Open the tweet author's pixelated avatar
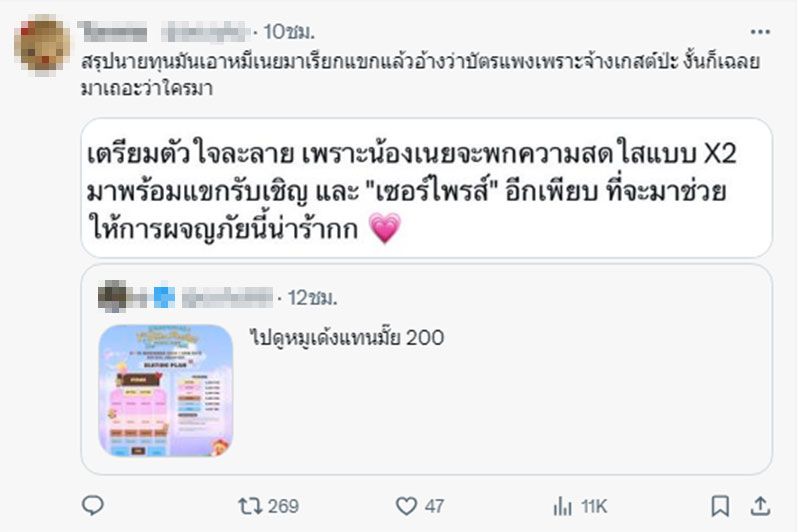The image size is (800, 532). coord(42,43)
